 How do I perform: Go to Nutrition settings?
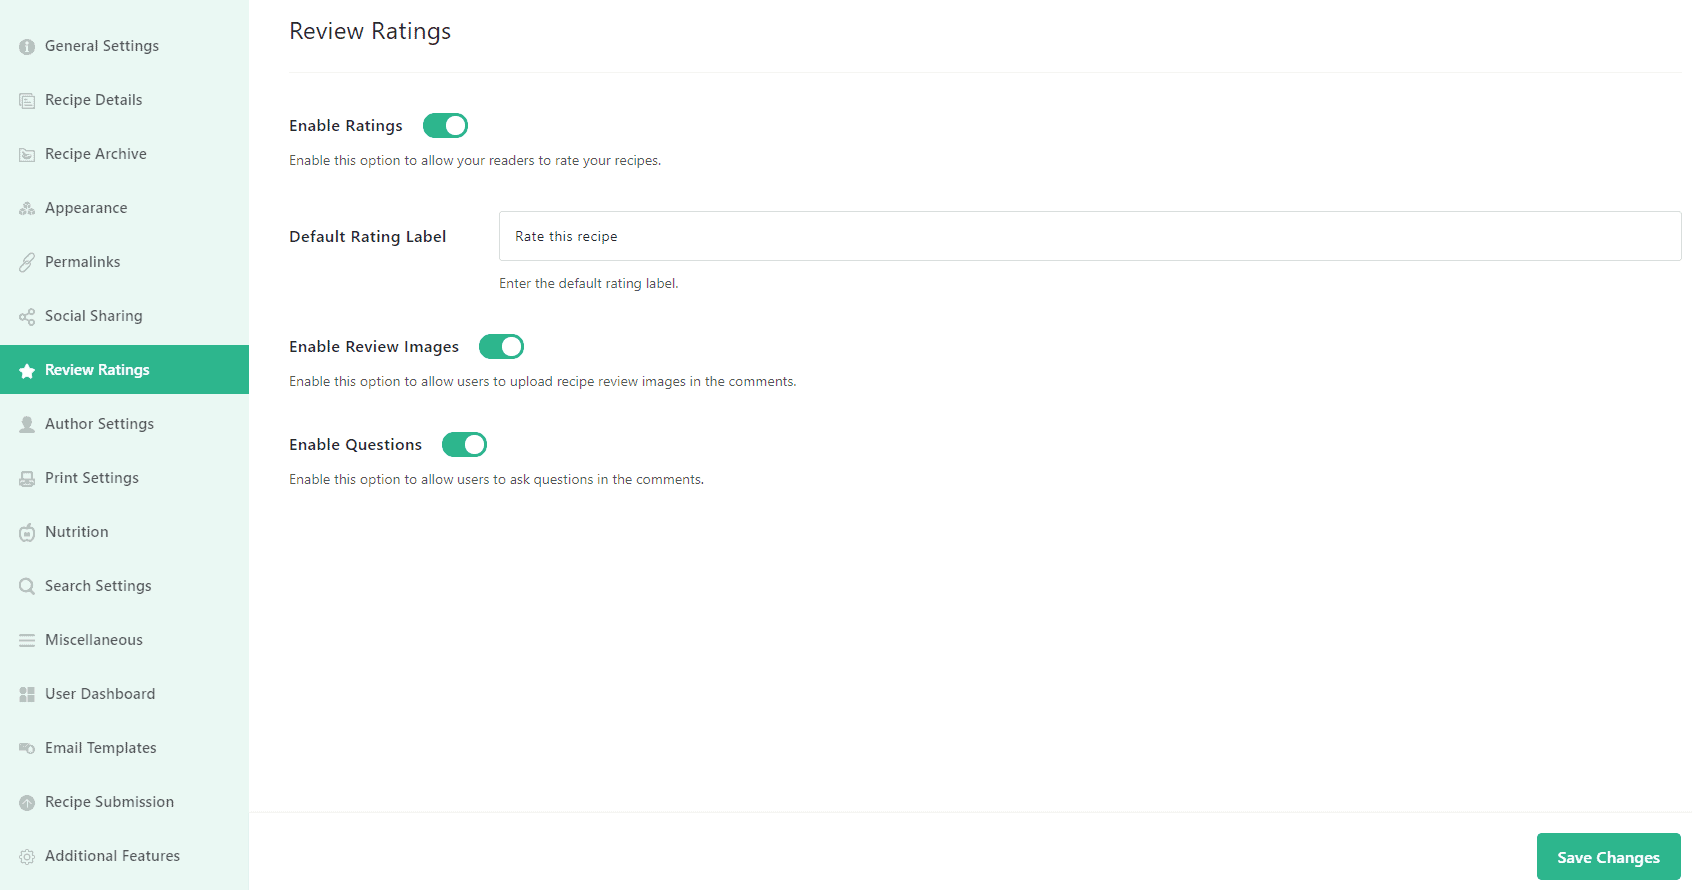[x=124, y=532]
